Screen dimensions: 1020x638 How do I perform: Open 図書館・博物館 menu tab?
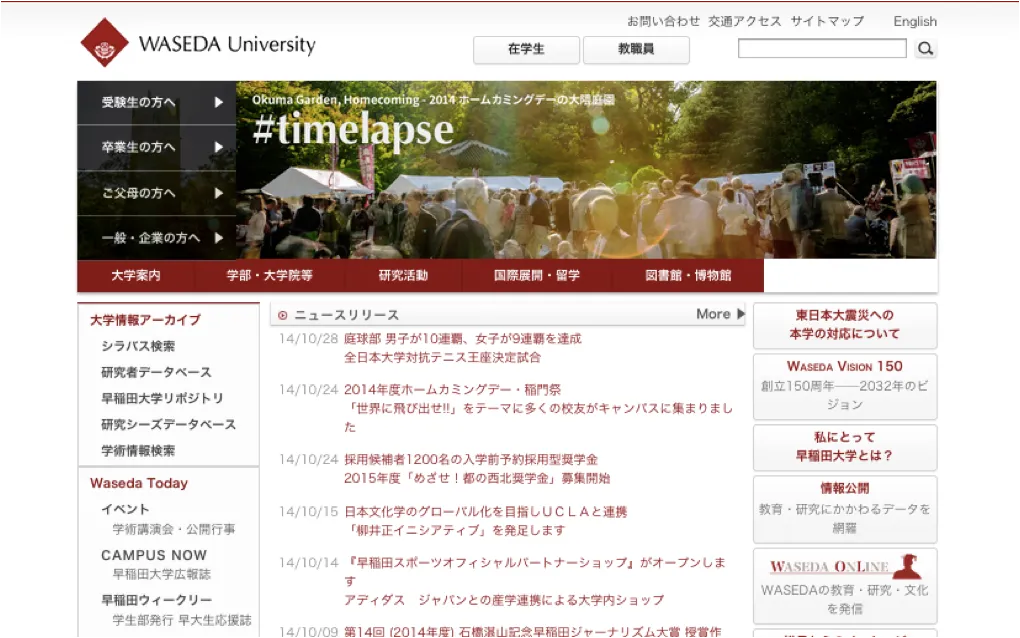688,276
